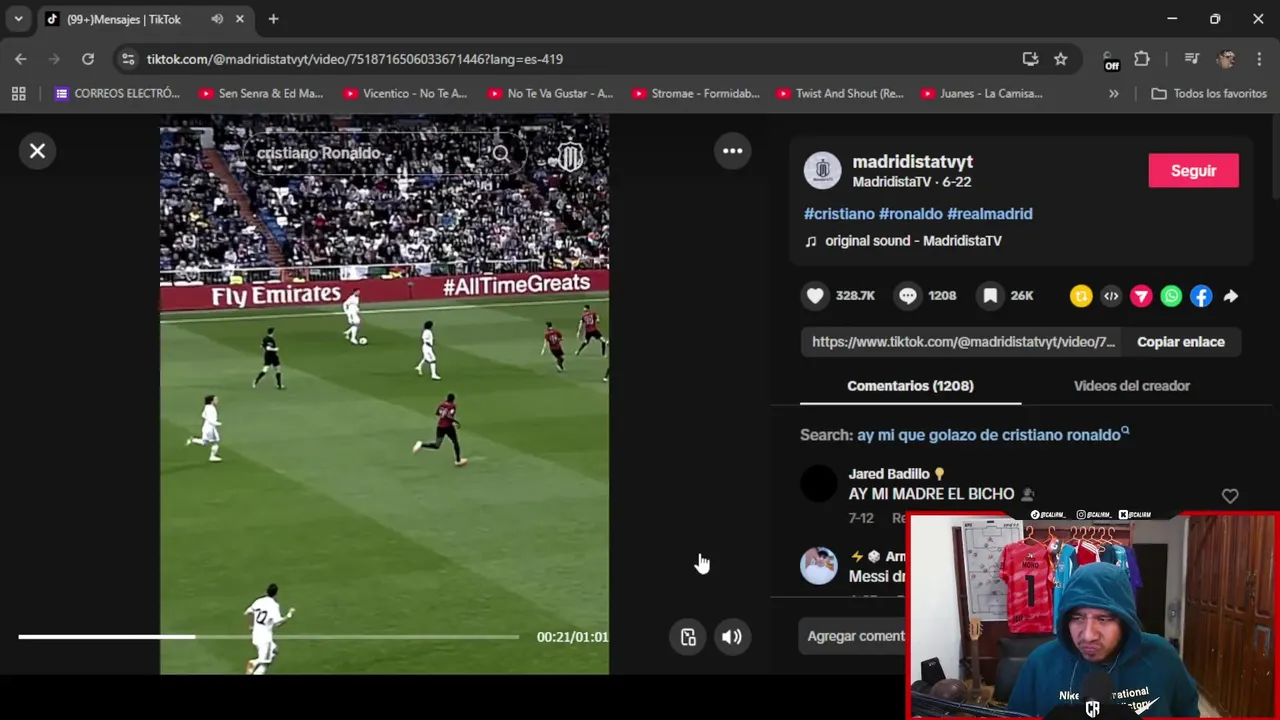Open Jared Badillo's black avatar
The width and height of the screenshot is (1280, 720).
tap(819, 485)
